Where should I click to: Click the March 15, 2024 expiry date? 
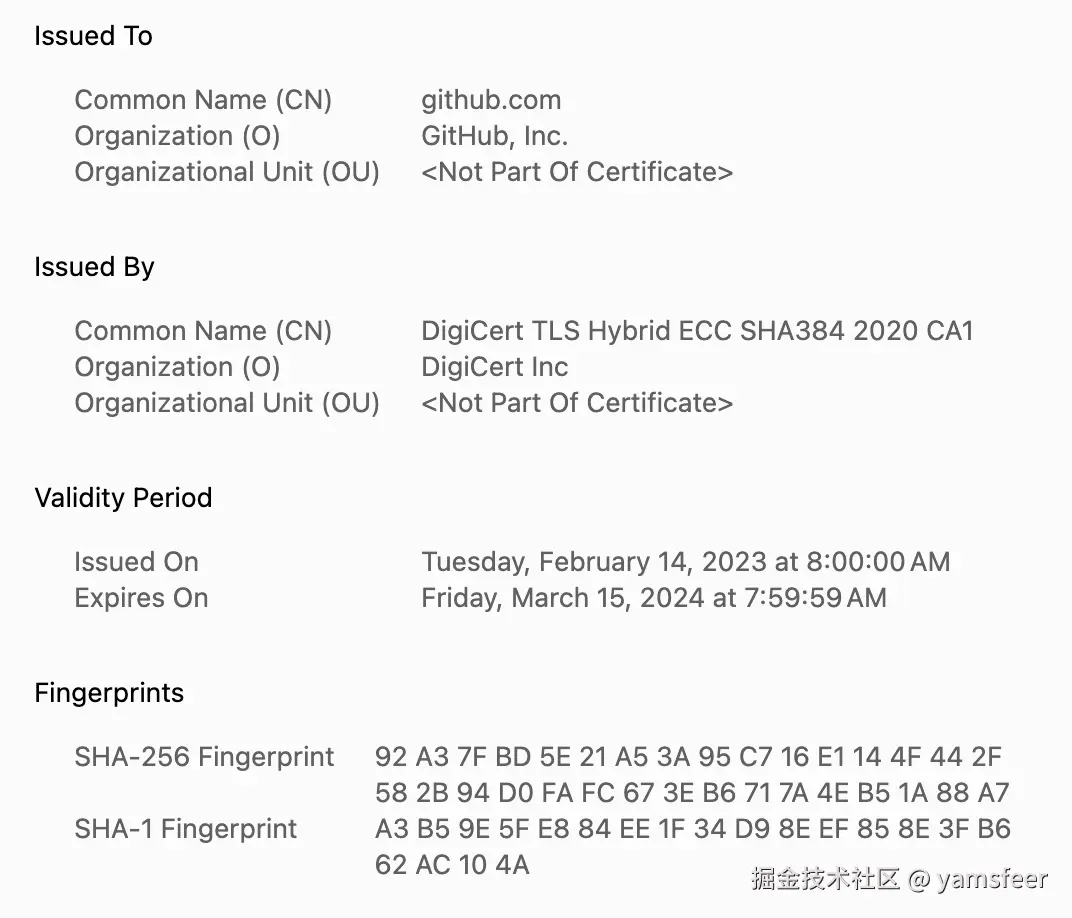(653, 598)
